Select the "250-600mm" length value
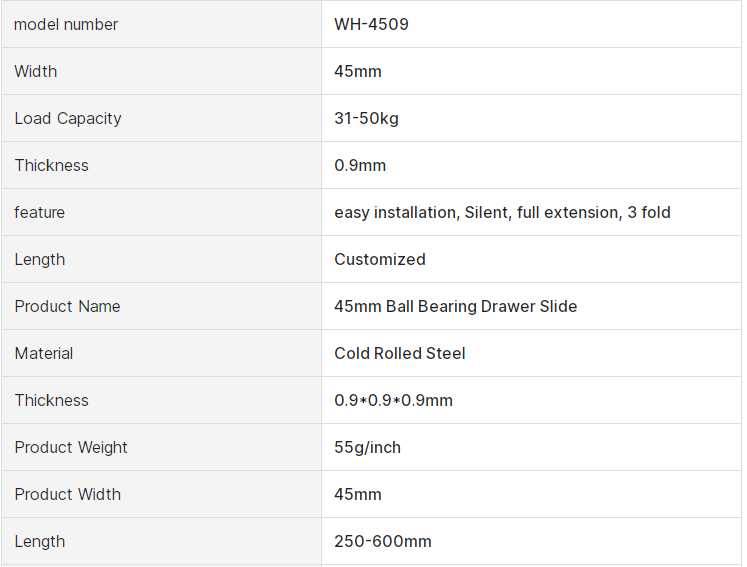The height and width of the screenshot is (567, 747). point(383,541)
